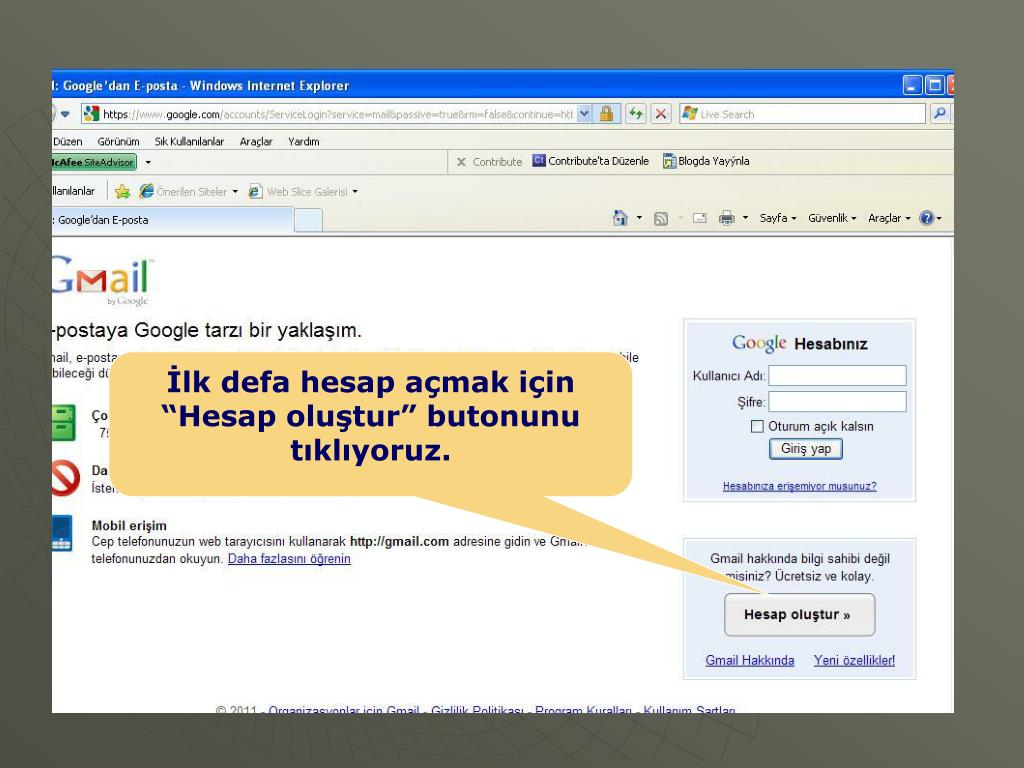The image size is (1024, 768).
Task: Click the URL address bar field
Action: click(337, 114)
